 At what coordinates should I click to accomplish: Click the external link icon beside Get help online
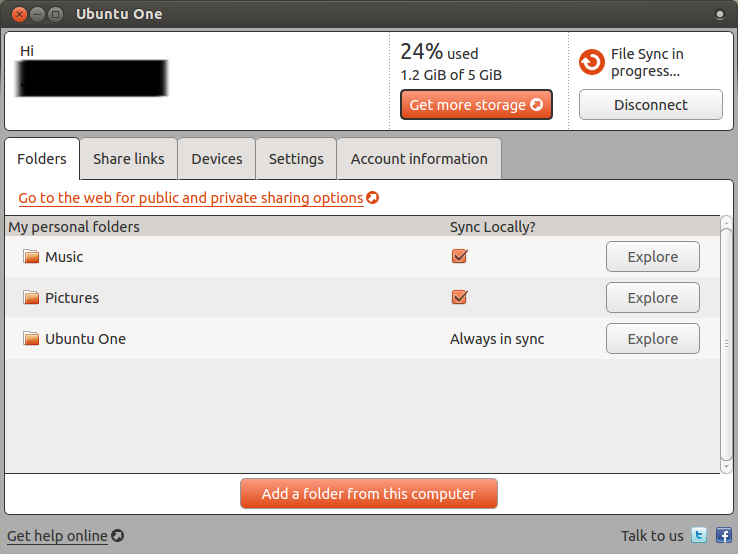tap(117, 536)
